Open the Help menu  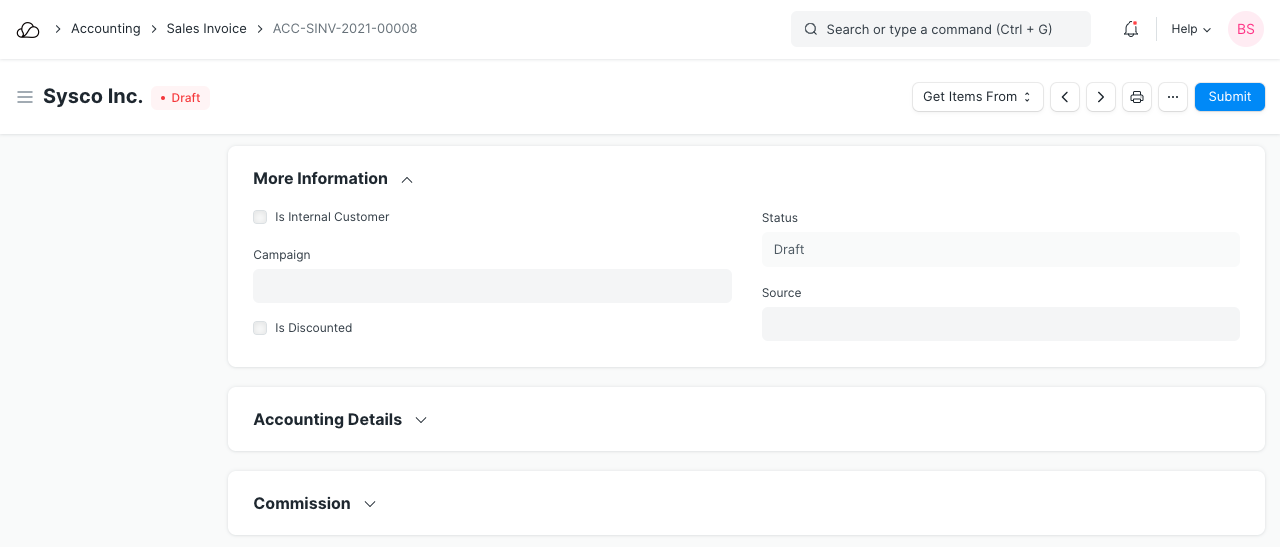(x=1191, y=30)
